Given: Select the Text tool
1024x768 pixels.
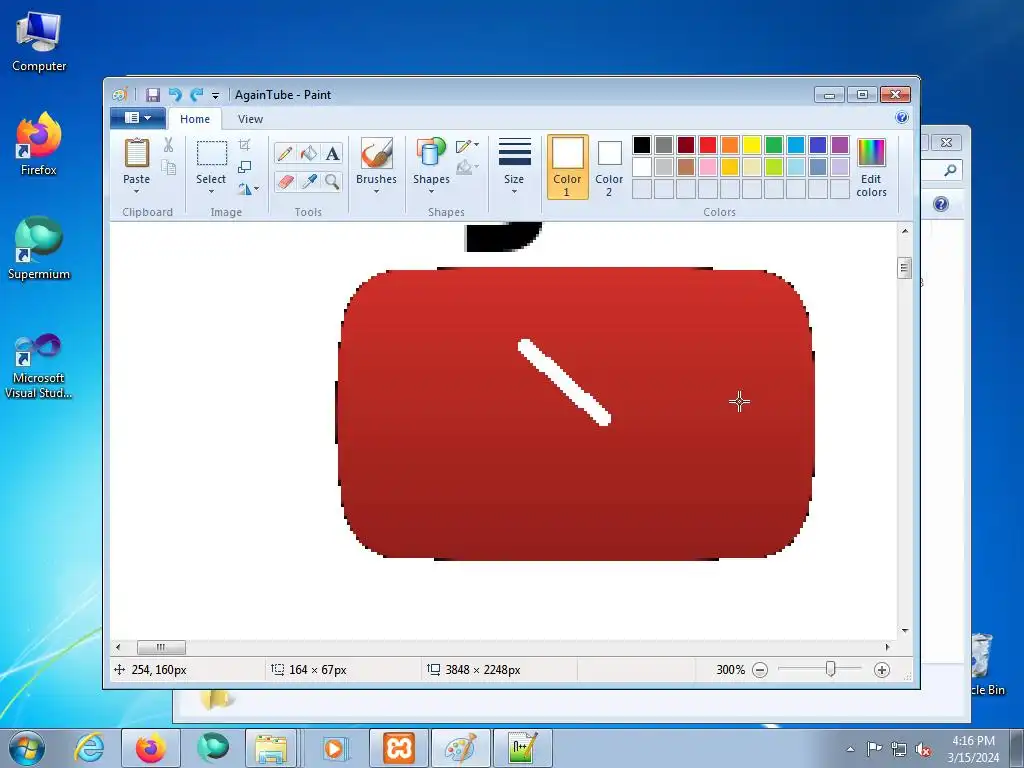Looking at the screenshot, I should (x=332, y=153).
